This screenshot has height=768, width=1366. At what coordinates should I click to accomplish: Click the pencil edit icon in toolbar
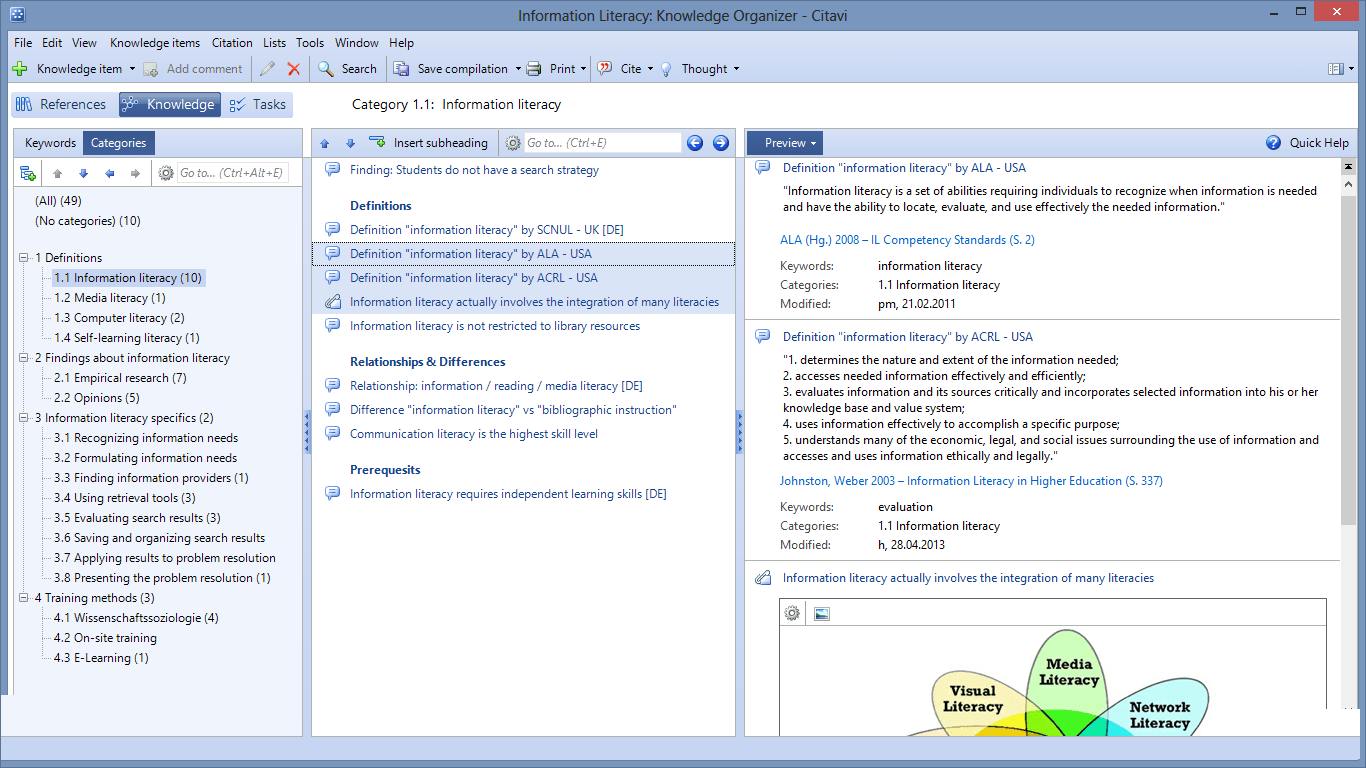point(267,69)
